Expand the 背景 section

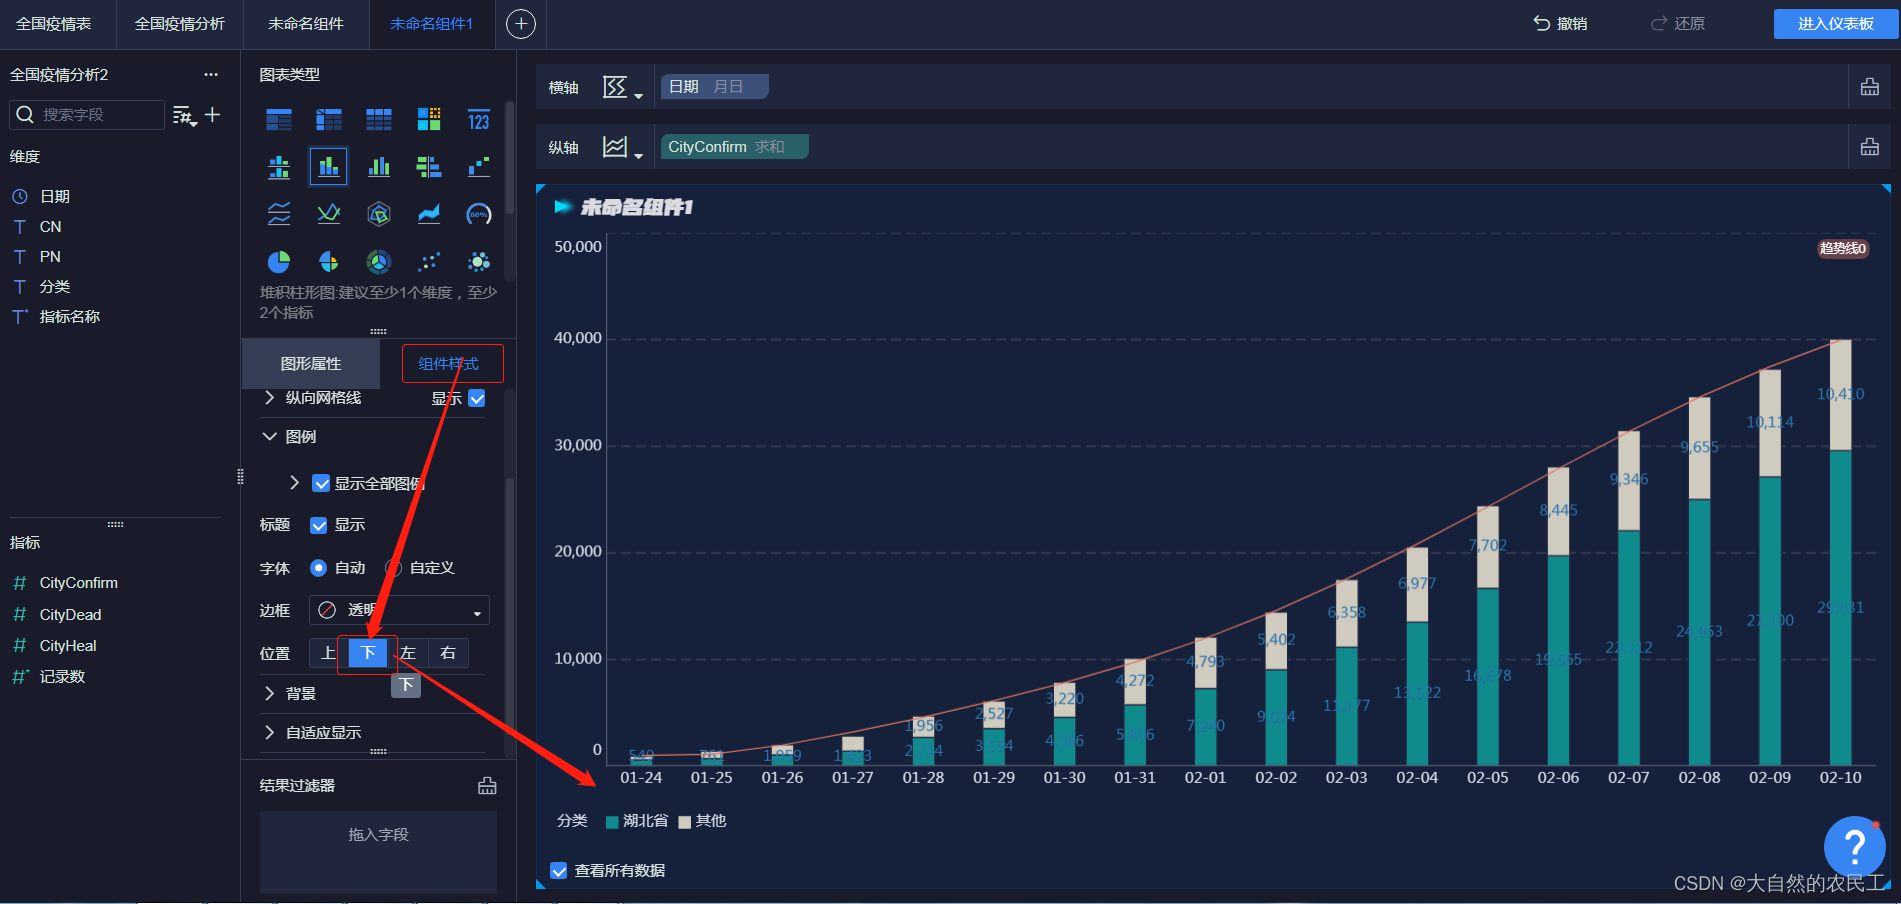coord(269,693)
